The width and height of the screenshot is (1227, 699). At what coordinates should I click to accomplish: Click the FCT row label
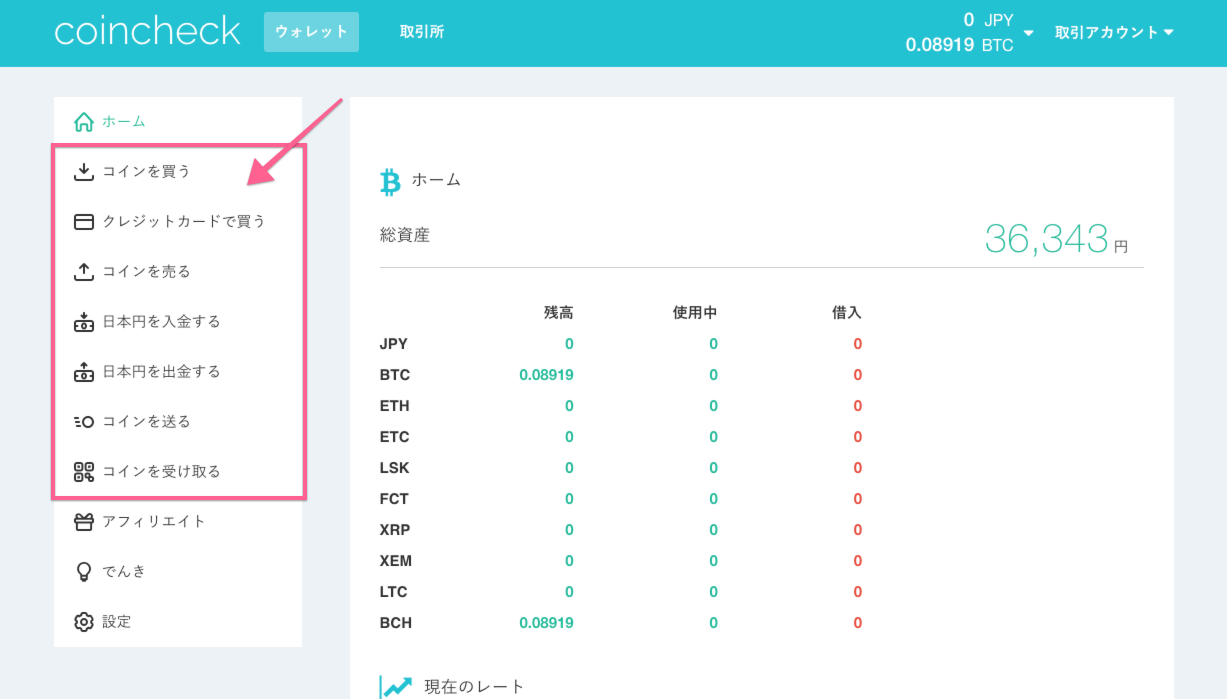click(x=394, y=499)
